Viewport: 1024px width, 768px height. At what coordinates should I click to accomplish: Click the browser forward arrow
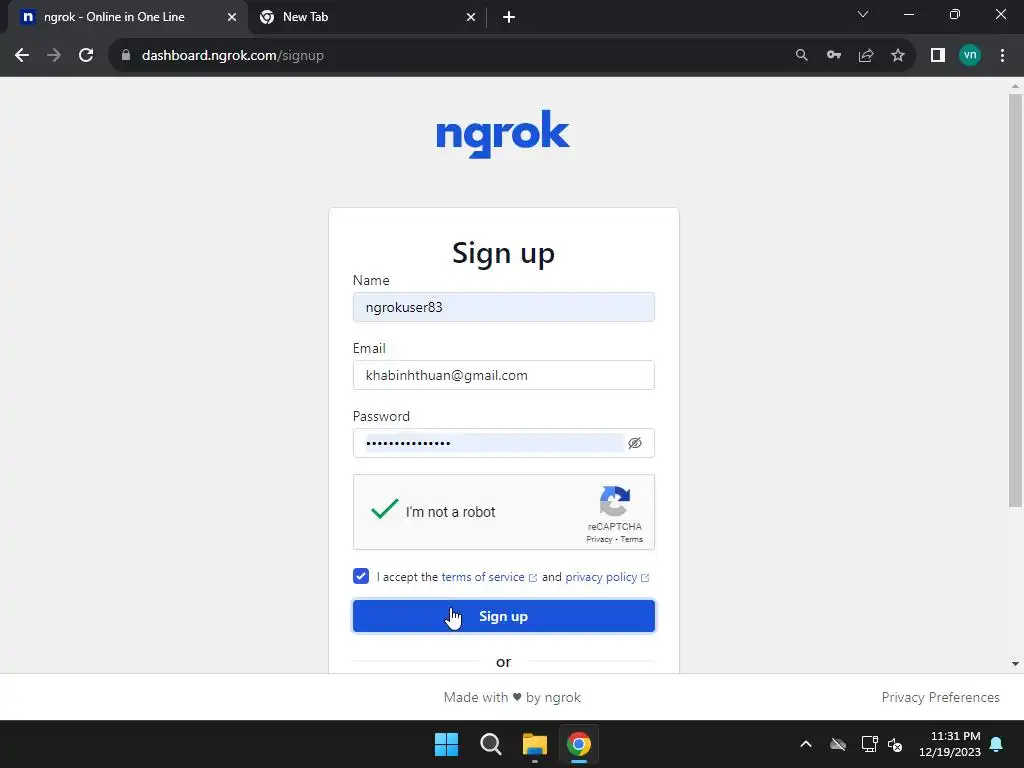click(x=54, y=56)
